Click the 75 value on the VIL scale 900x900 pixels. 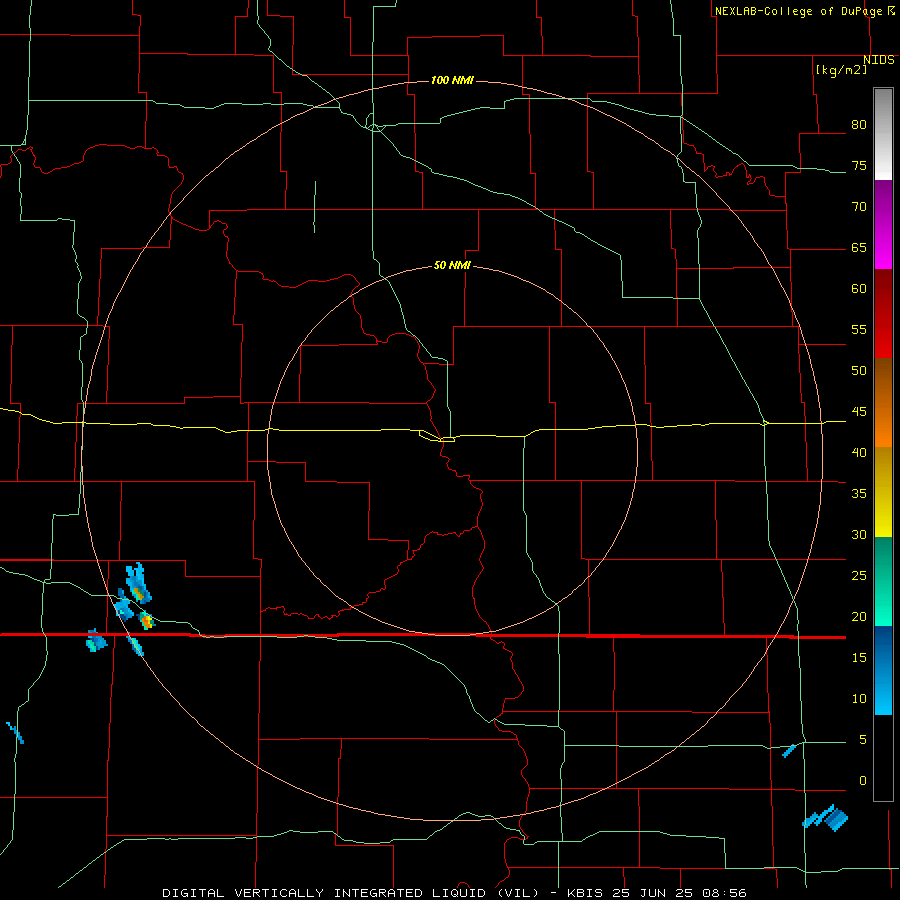(x=859, y=165)
